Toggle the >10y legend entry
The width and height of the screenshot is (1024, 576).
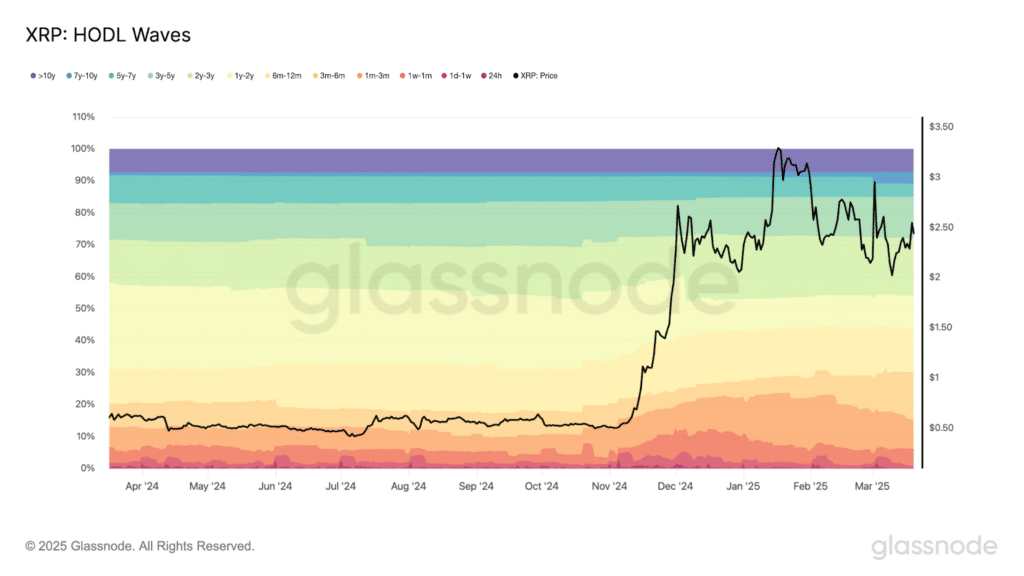[x=43, y=76]
